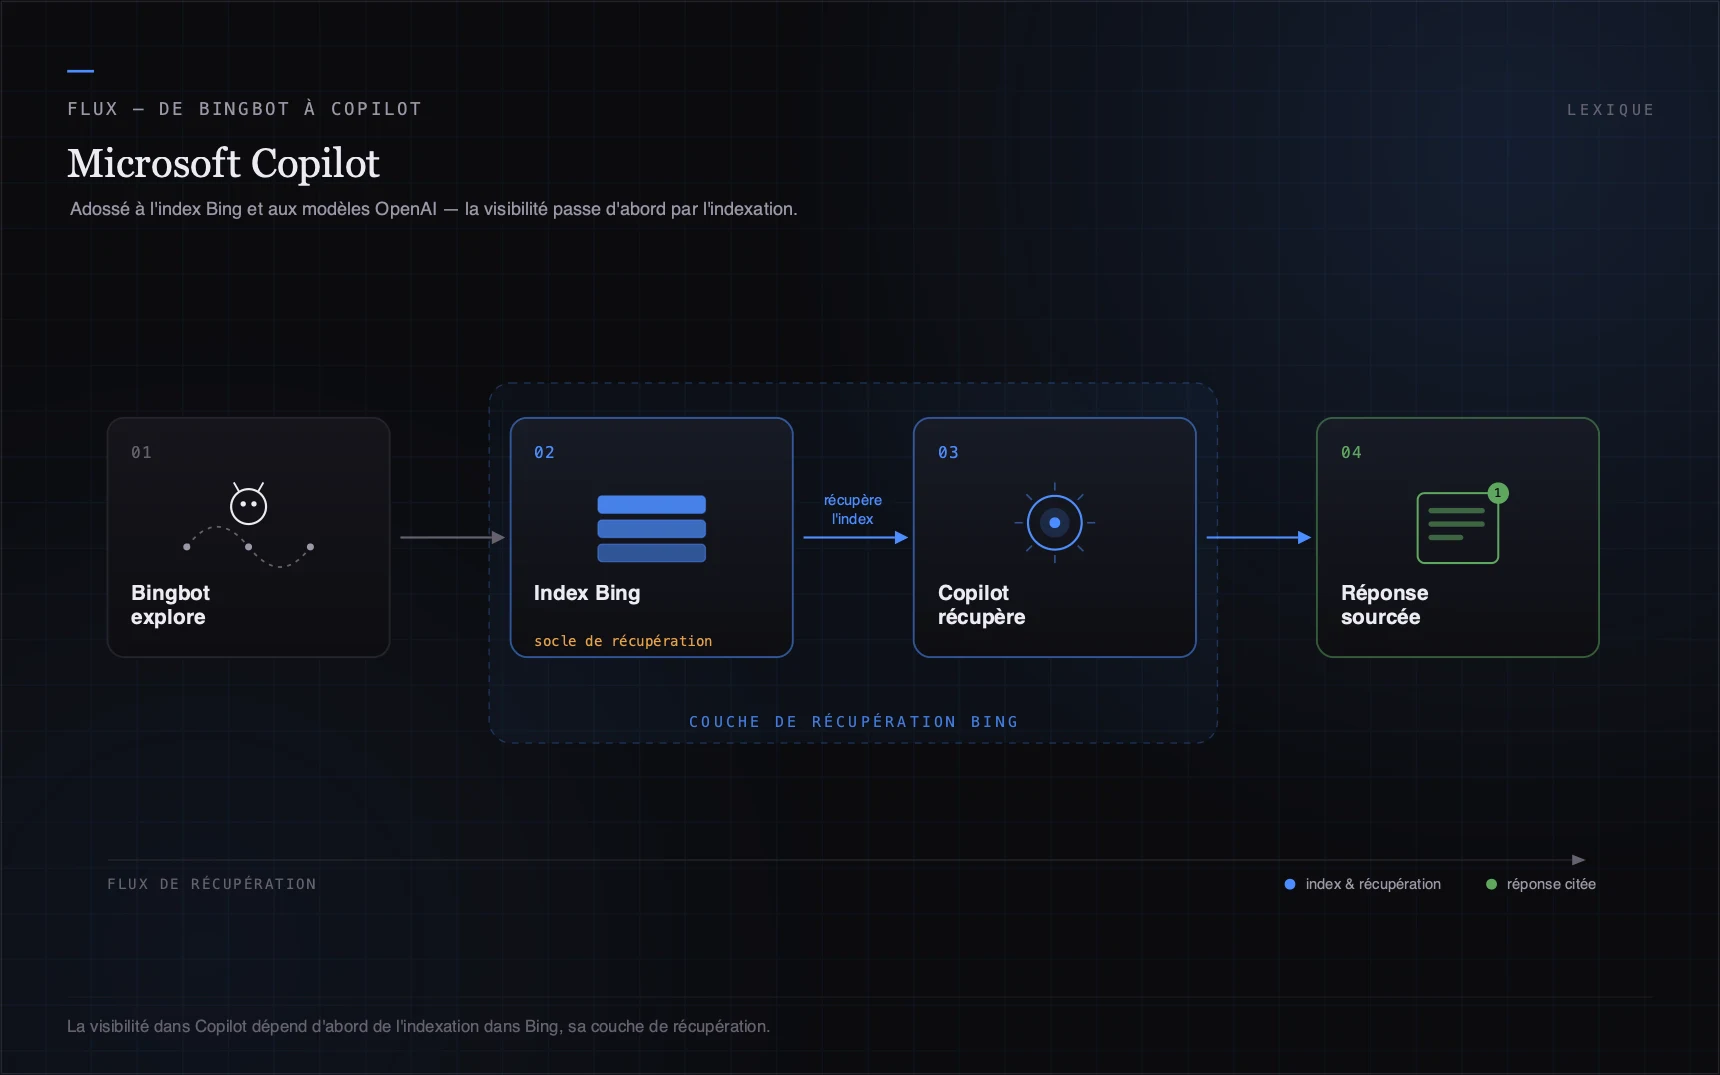The width and height of the screenshot is (1720, 1075).
Task: Click the blue arrow toward Réponse sourcée
Action: 1258,537
